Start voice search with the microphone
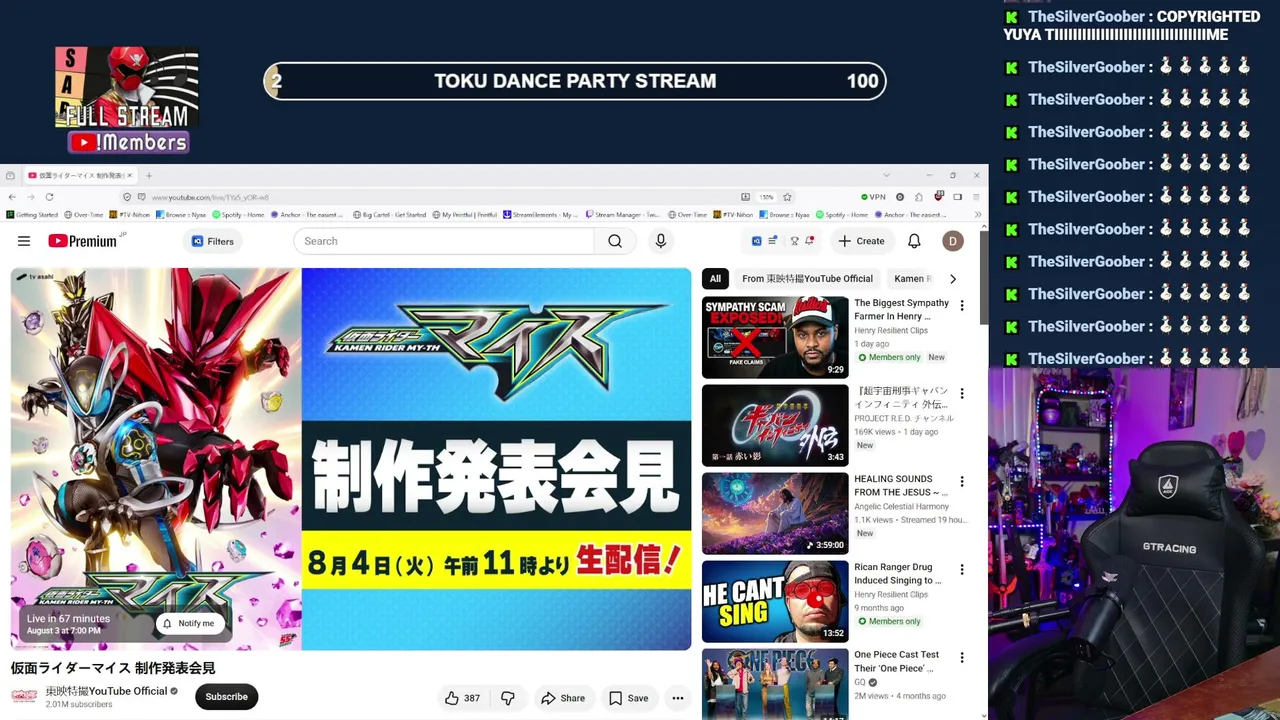The height and width of the screenshot is (720, 1280). click(660, 241)
